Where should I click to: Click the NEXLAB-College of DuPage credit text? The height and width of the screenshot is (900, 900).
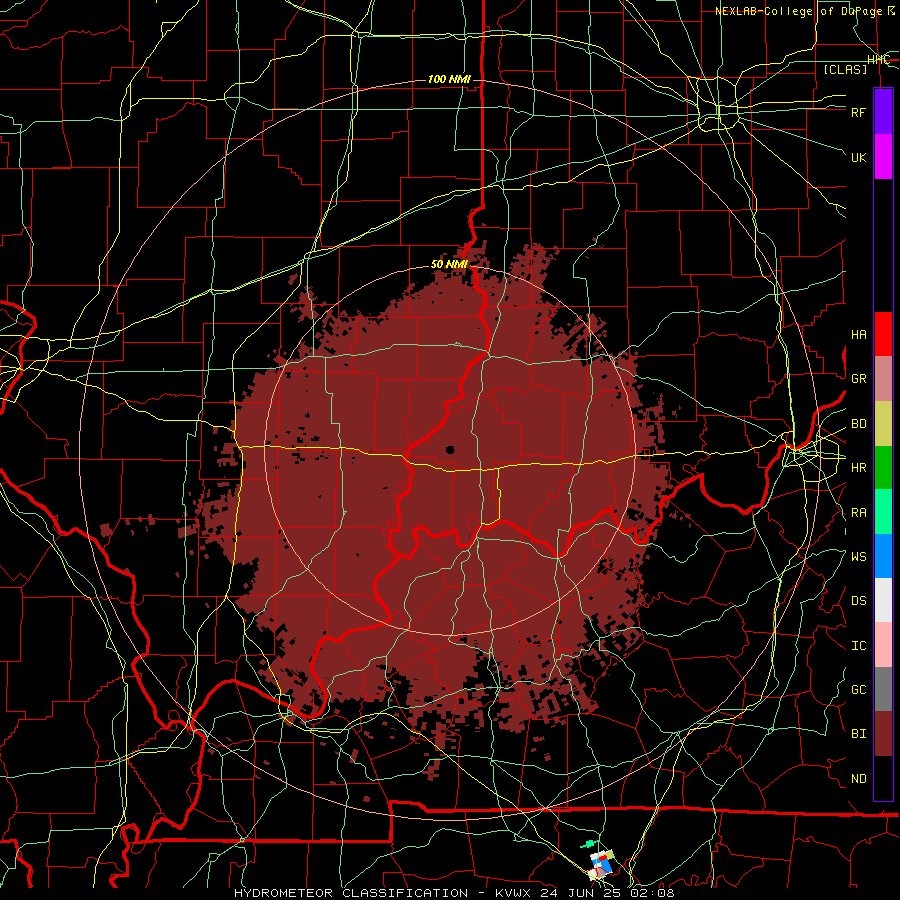point(804,11)
